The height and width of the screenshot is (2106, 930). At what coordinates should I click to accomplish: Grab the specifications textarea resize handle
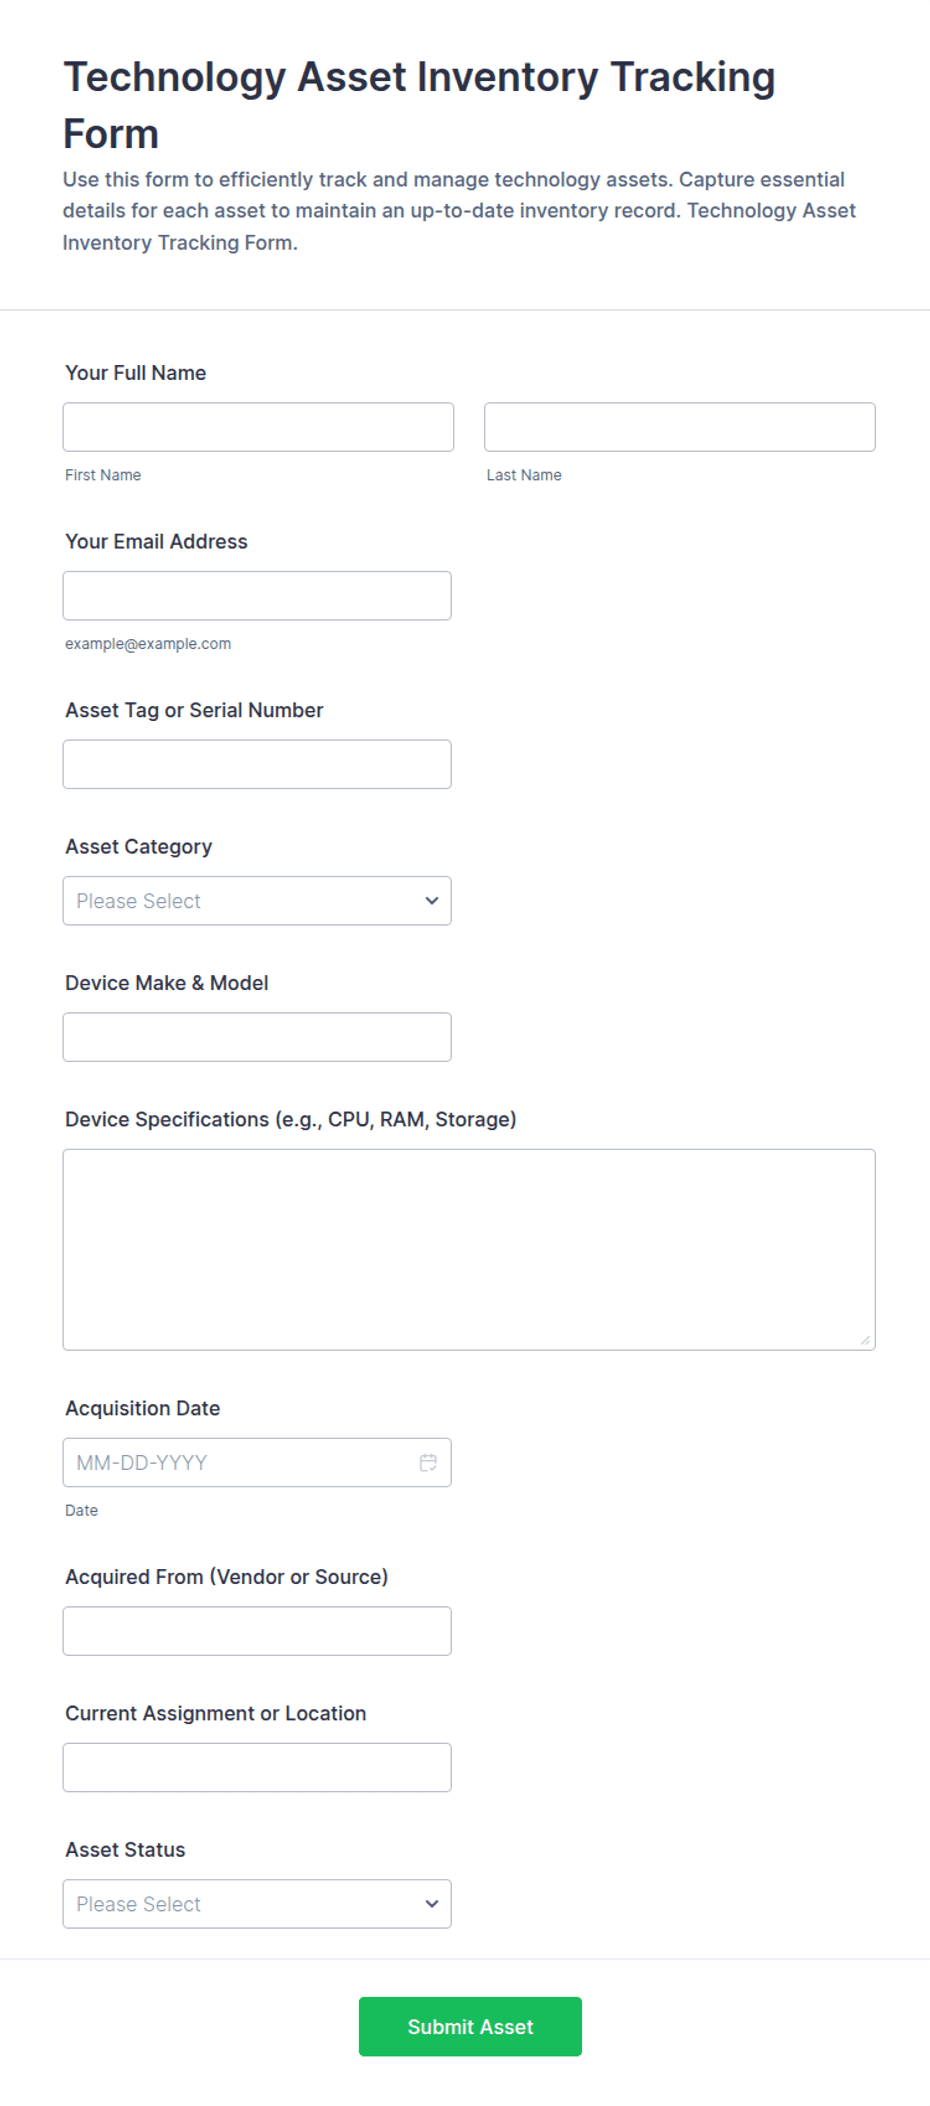coord(865,1340)
